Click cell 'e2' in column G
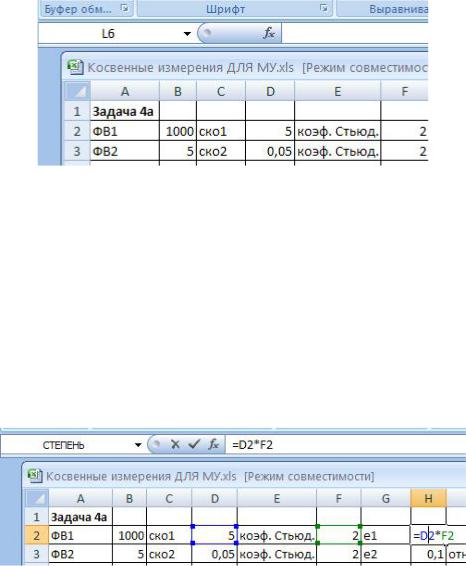 386,554
